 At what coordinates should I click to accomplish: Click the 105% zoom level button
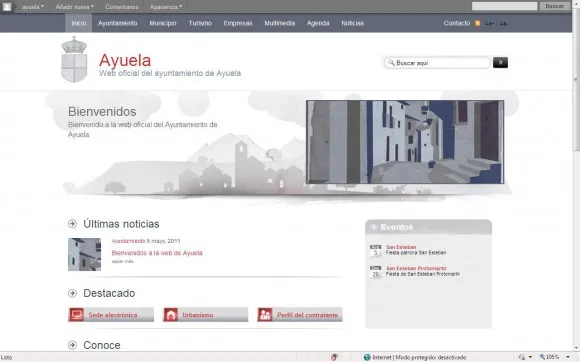pos(549,357)
